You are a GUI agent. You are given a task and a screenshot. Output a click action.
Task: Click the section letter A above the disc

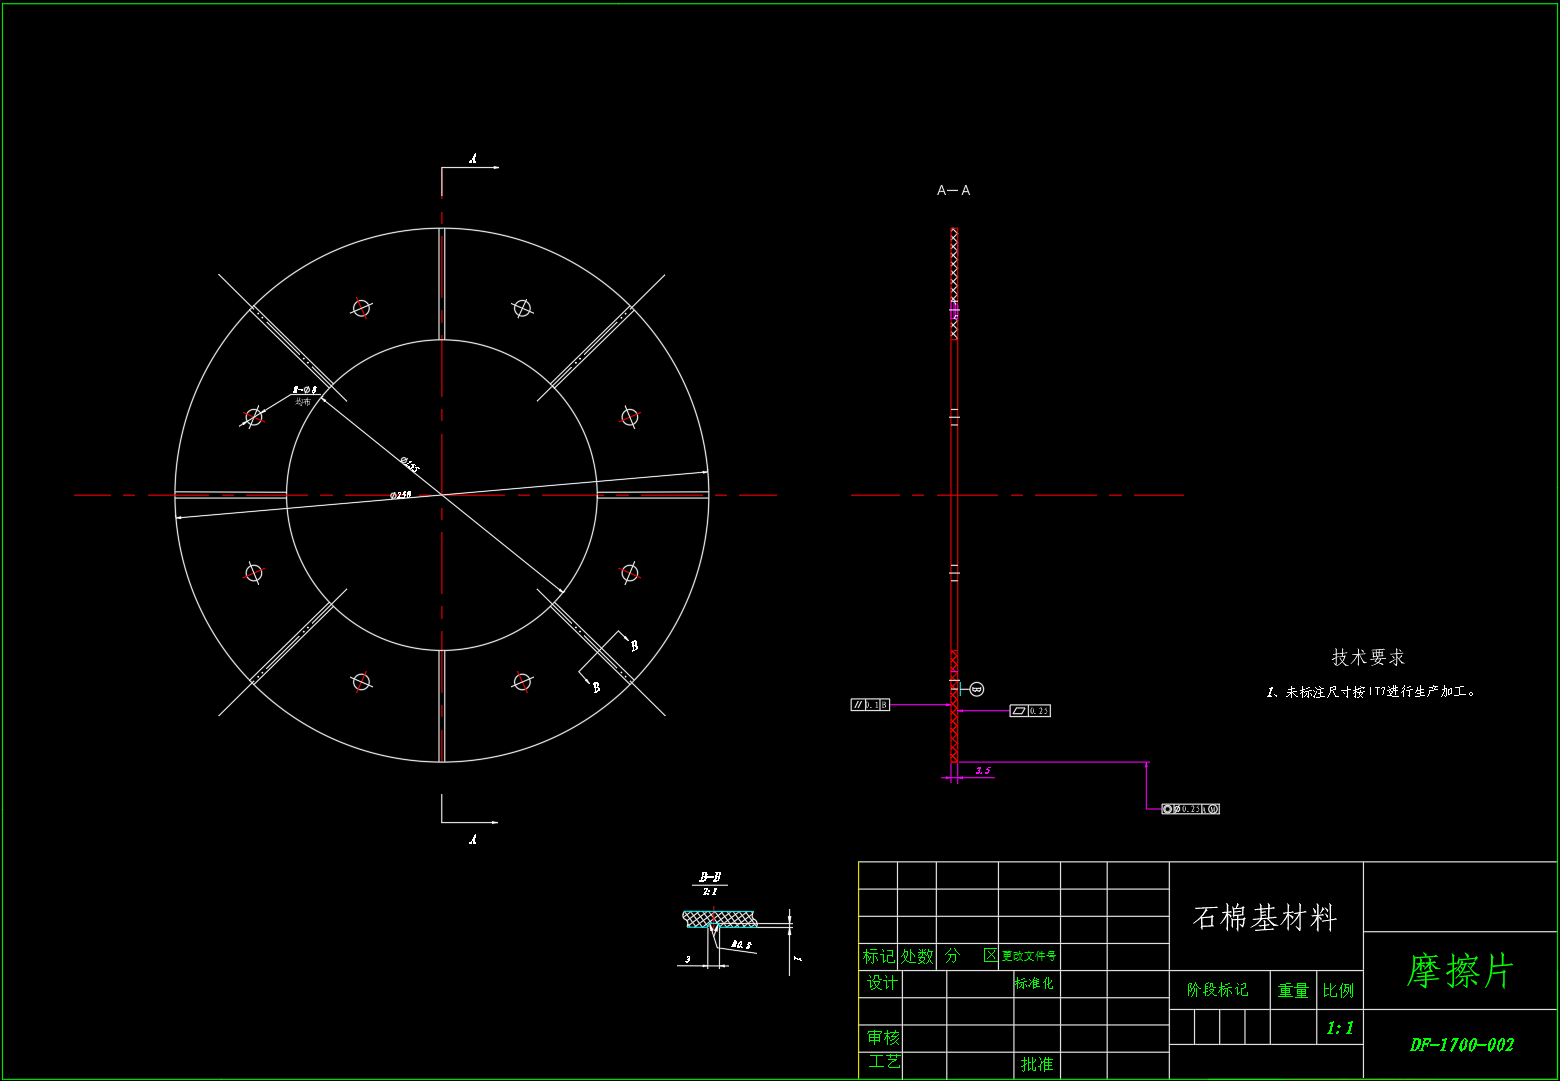pyautogui.click(x=473, y=158)
